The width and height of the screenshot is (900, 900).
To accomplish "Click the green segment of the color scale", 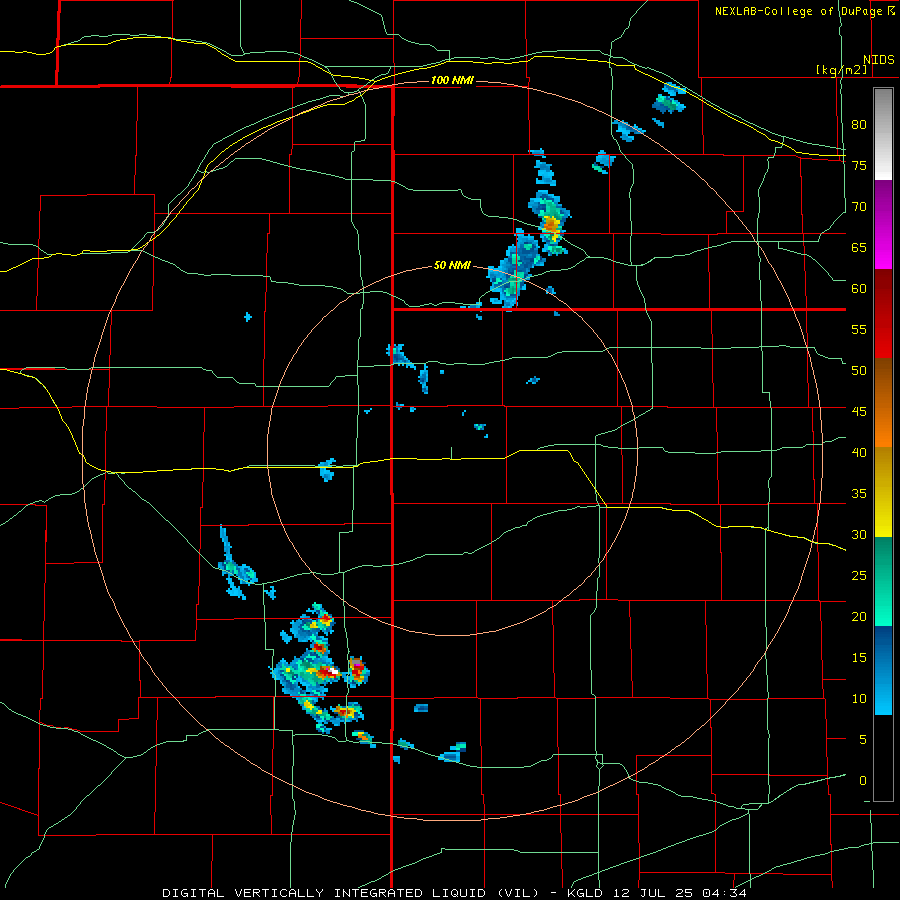I will [x=883, y=581].
